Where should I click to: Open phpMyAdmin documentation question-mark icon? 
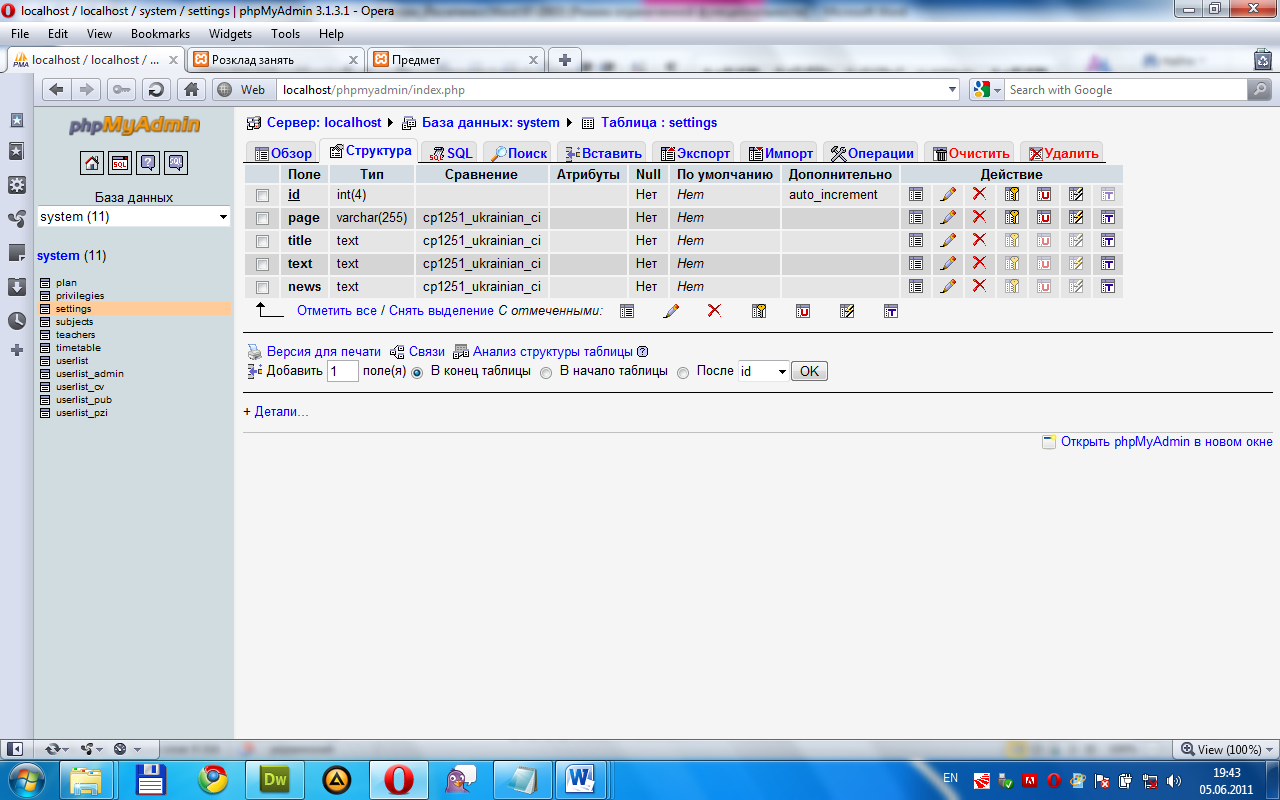click(148, 163)
